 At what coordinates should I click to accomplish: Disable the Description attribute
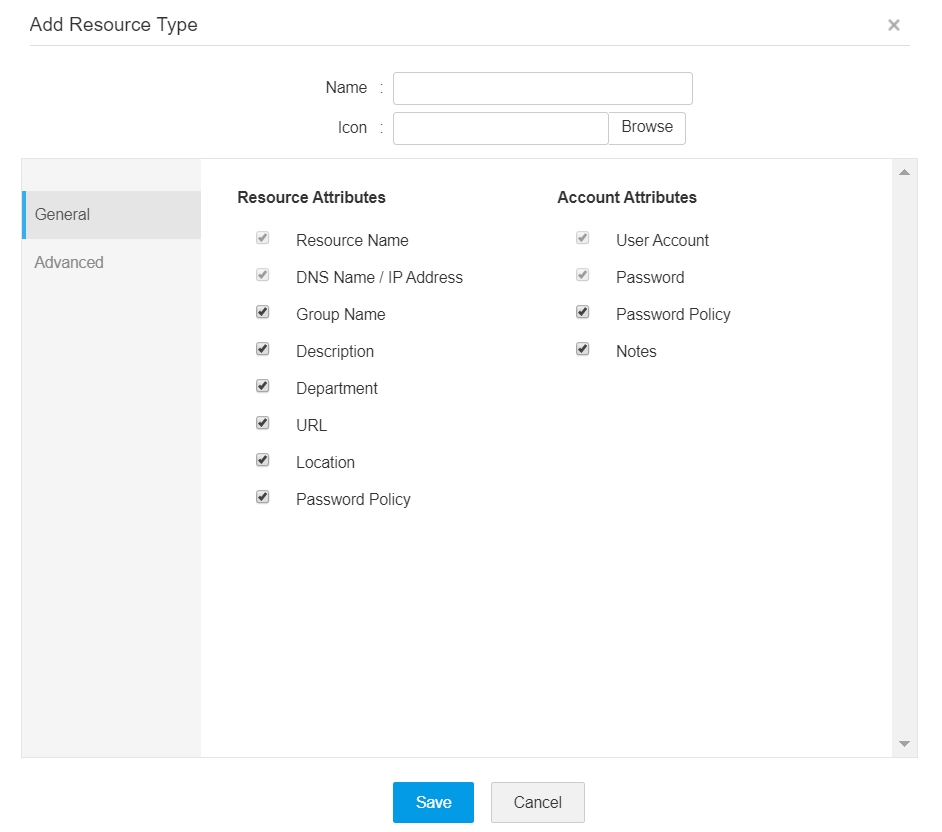262,349
